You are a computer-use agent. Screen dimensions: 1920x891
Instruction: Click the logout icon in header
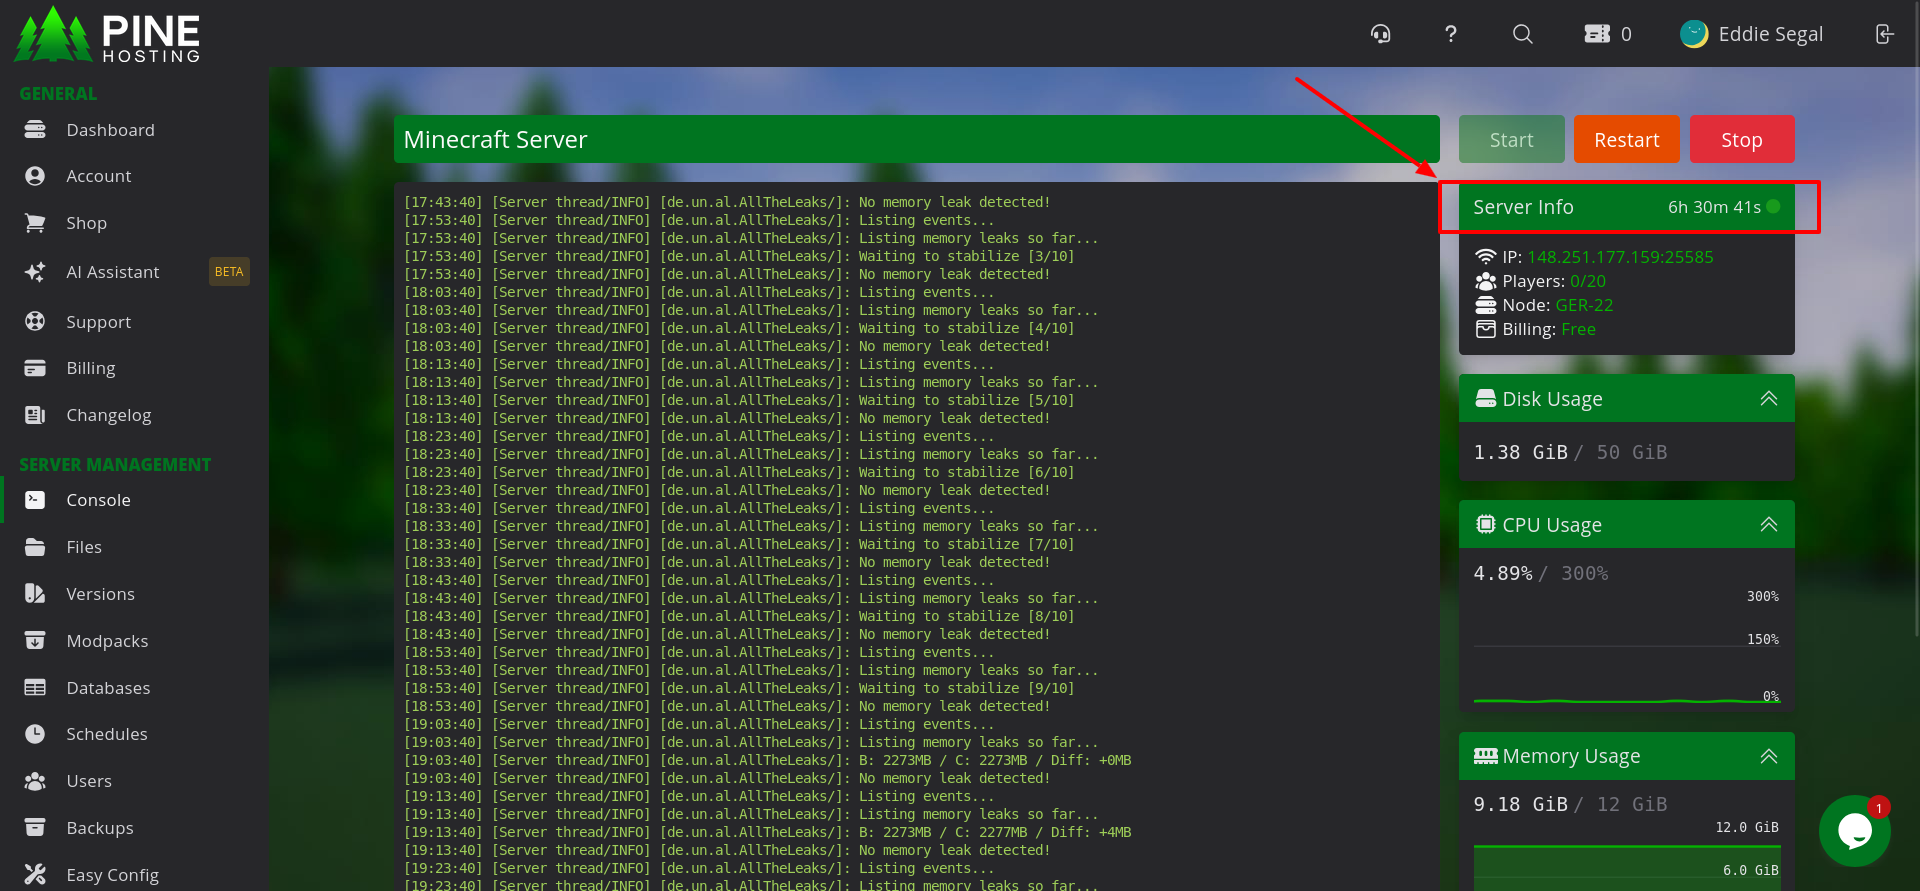1884,34
